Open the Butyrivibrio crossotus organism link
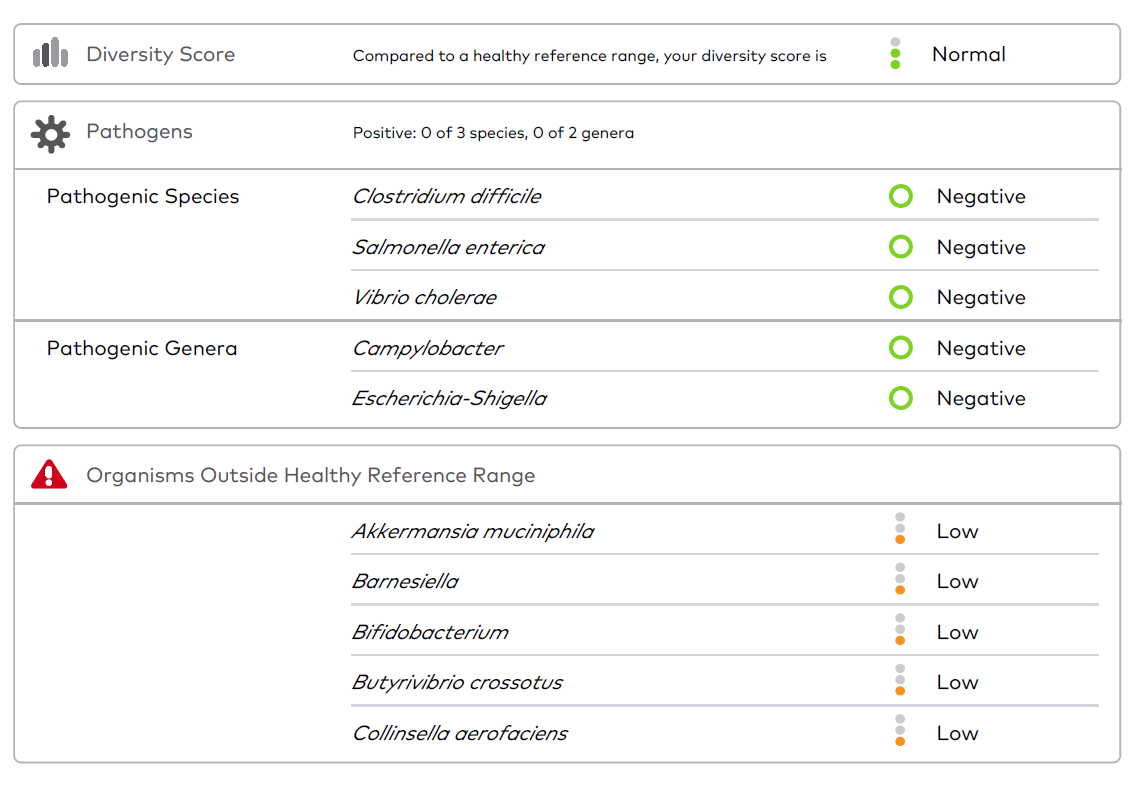The image size is (1145, 801). click(x=457, y=682)
